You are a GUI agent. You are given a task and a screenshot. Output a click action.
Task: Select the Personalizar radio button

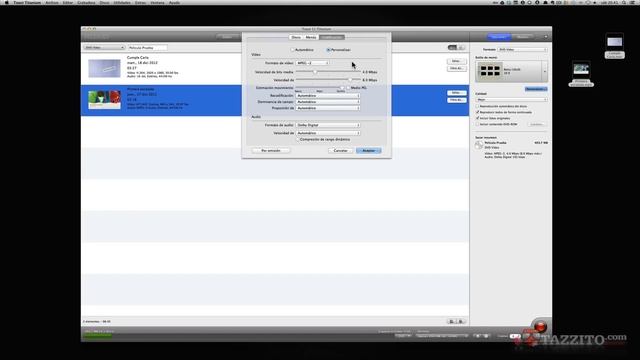[x=328, y=50]
